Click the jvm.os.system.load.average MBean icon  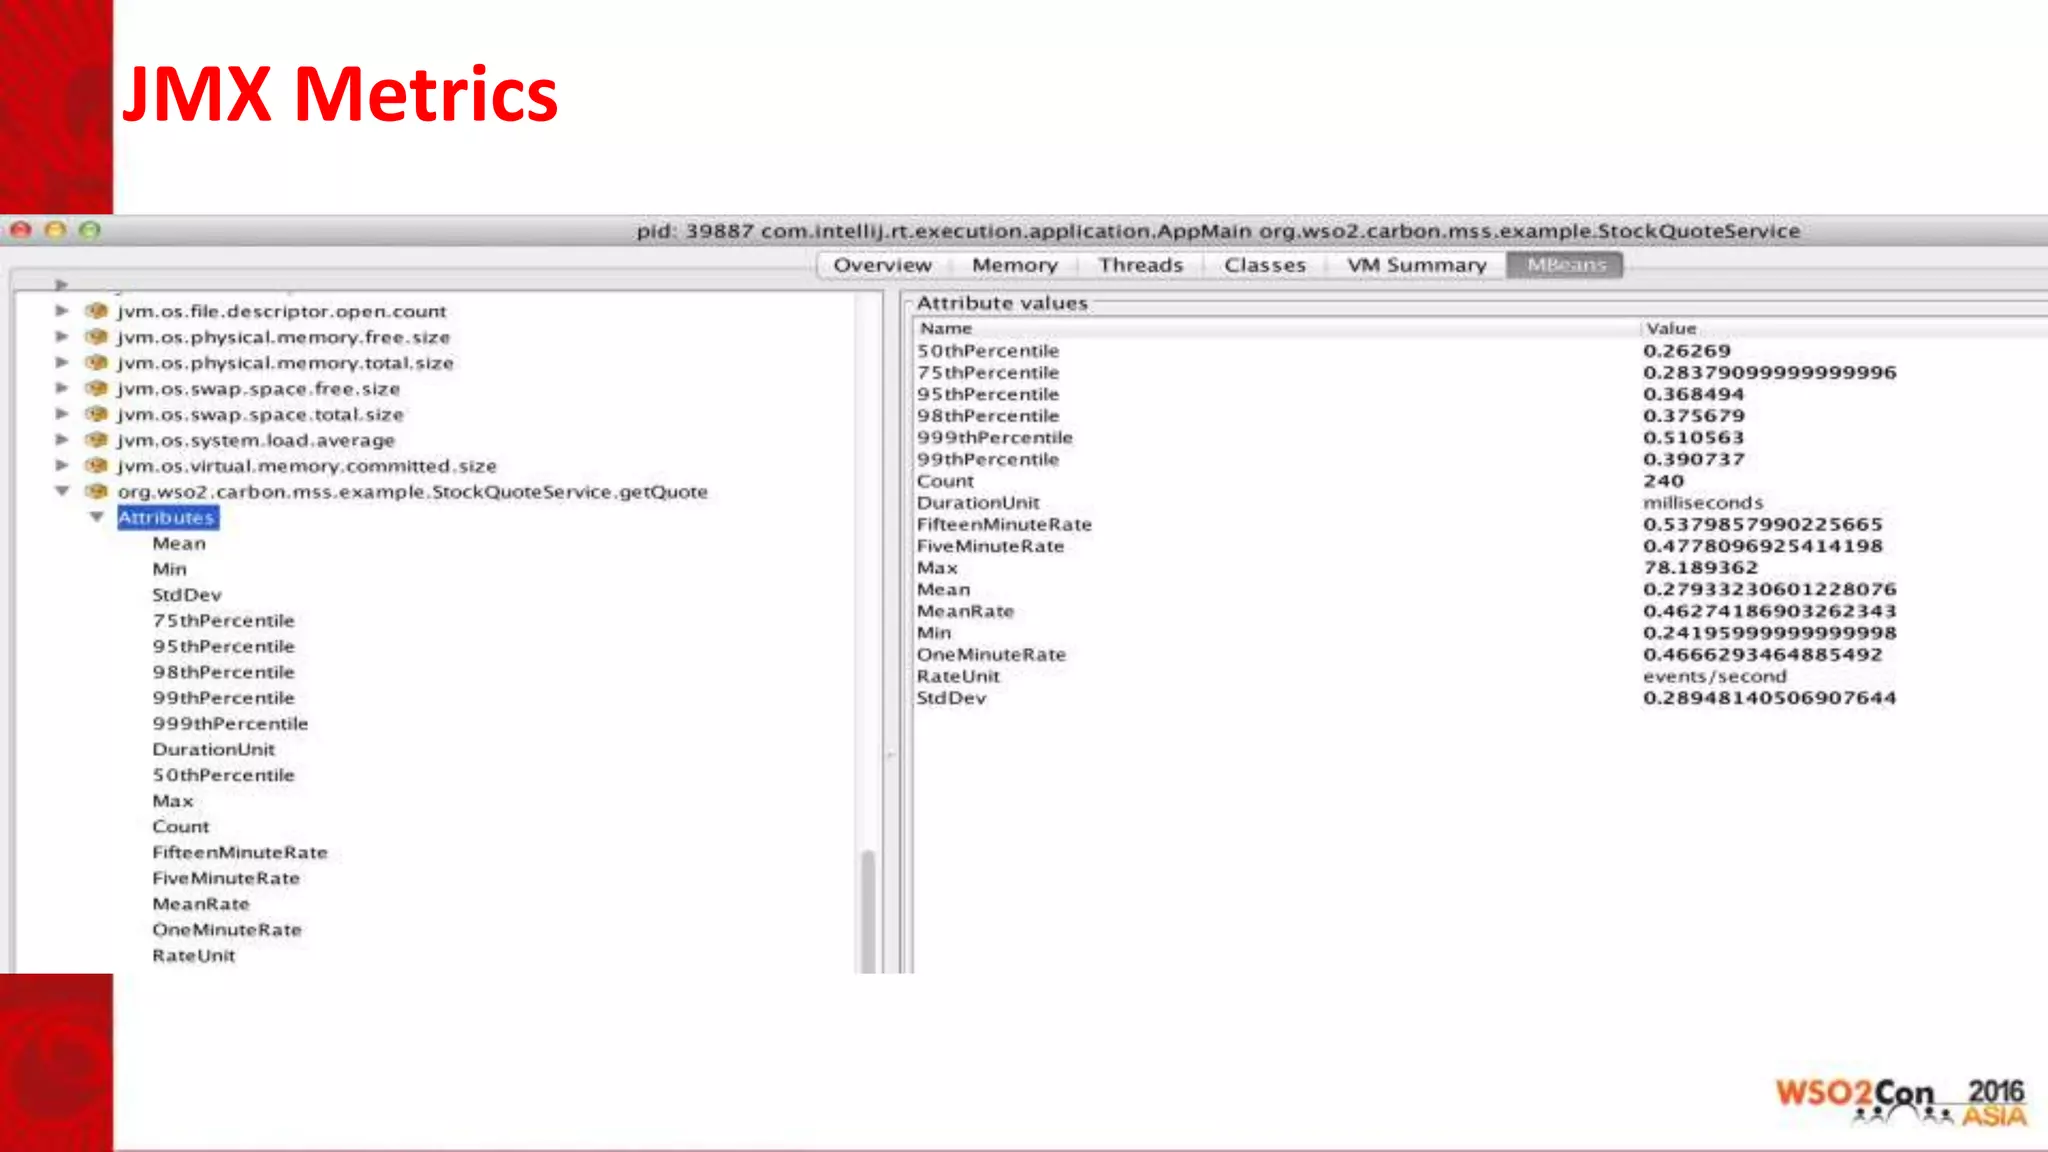pyautogui.click(x=97, y=440)
